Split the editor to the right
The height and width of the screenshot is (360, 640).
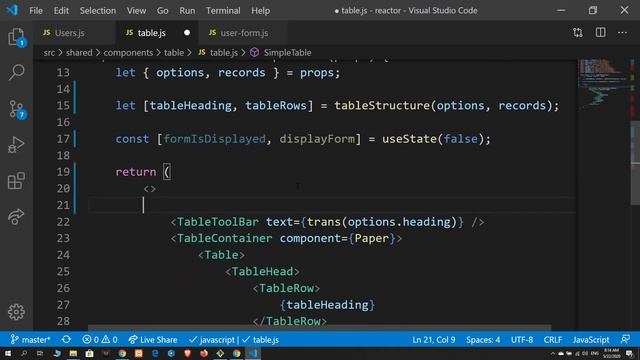tap(600, 33)
